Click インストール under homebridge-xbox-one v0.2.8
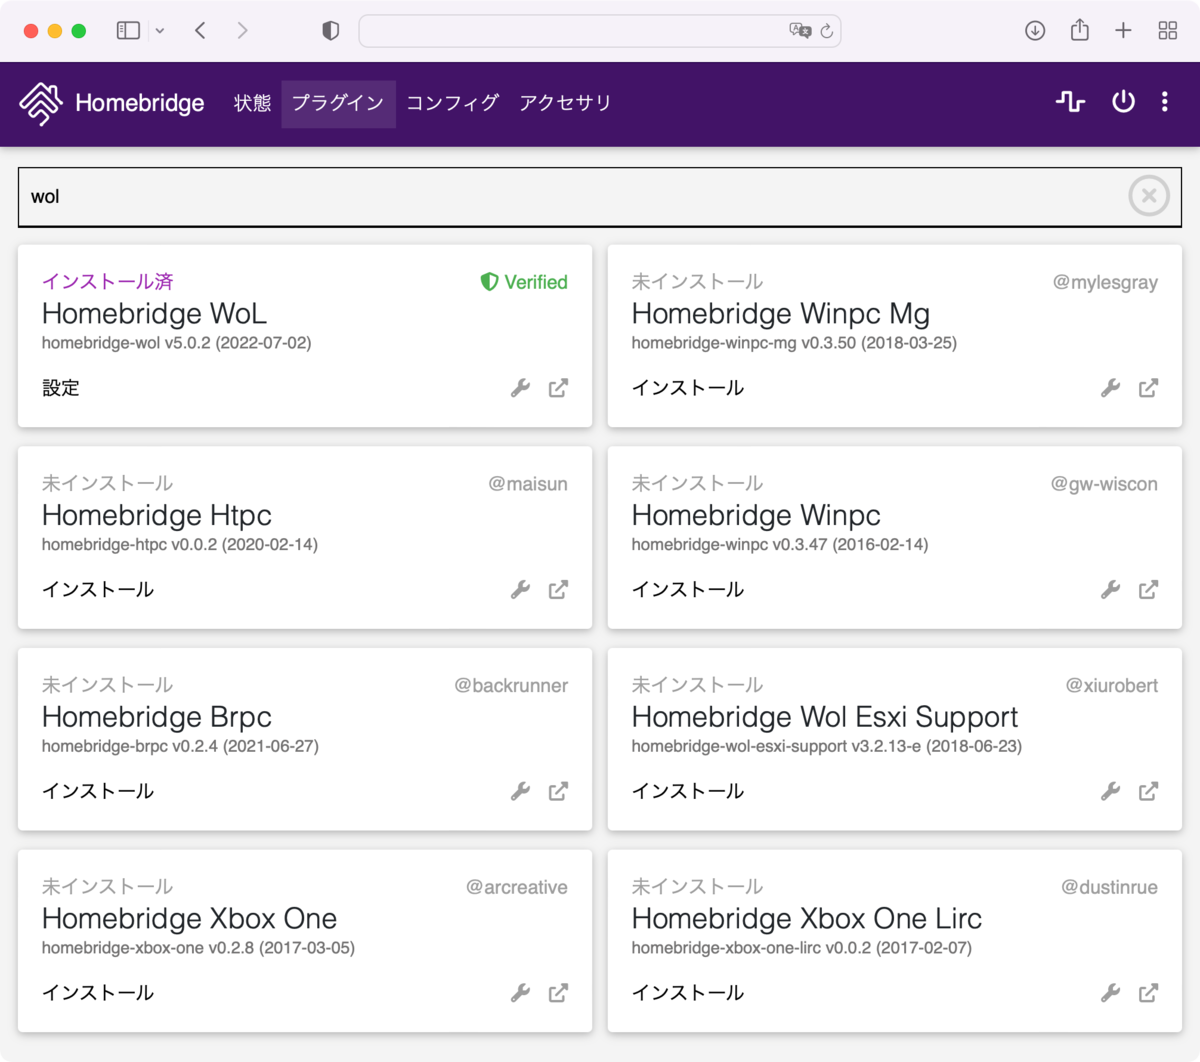 click(x=98, y=993)
